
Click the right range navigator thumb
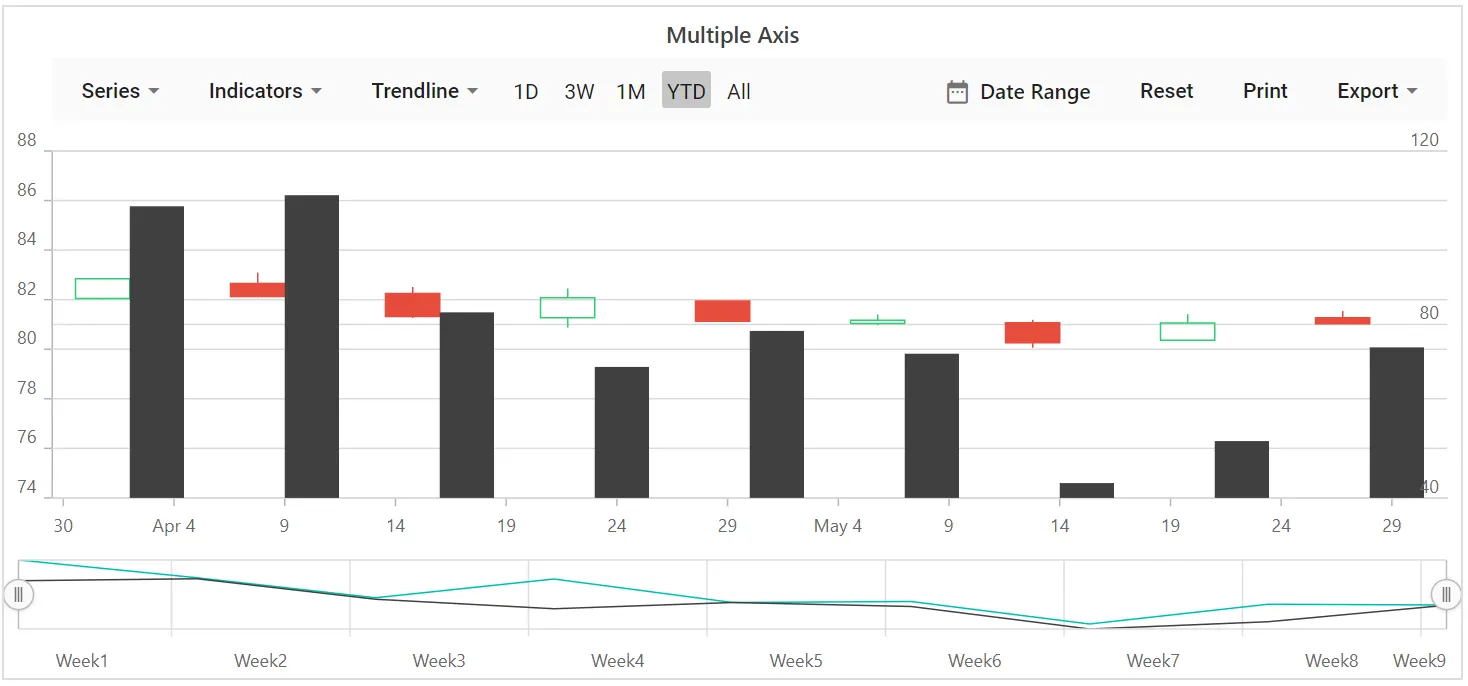tap(1446, 594)
